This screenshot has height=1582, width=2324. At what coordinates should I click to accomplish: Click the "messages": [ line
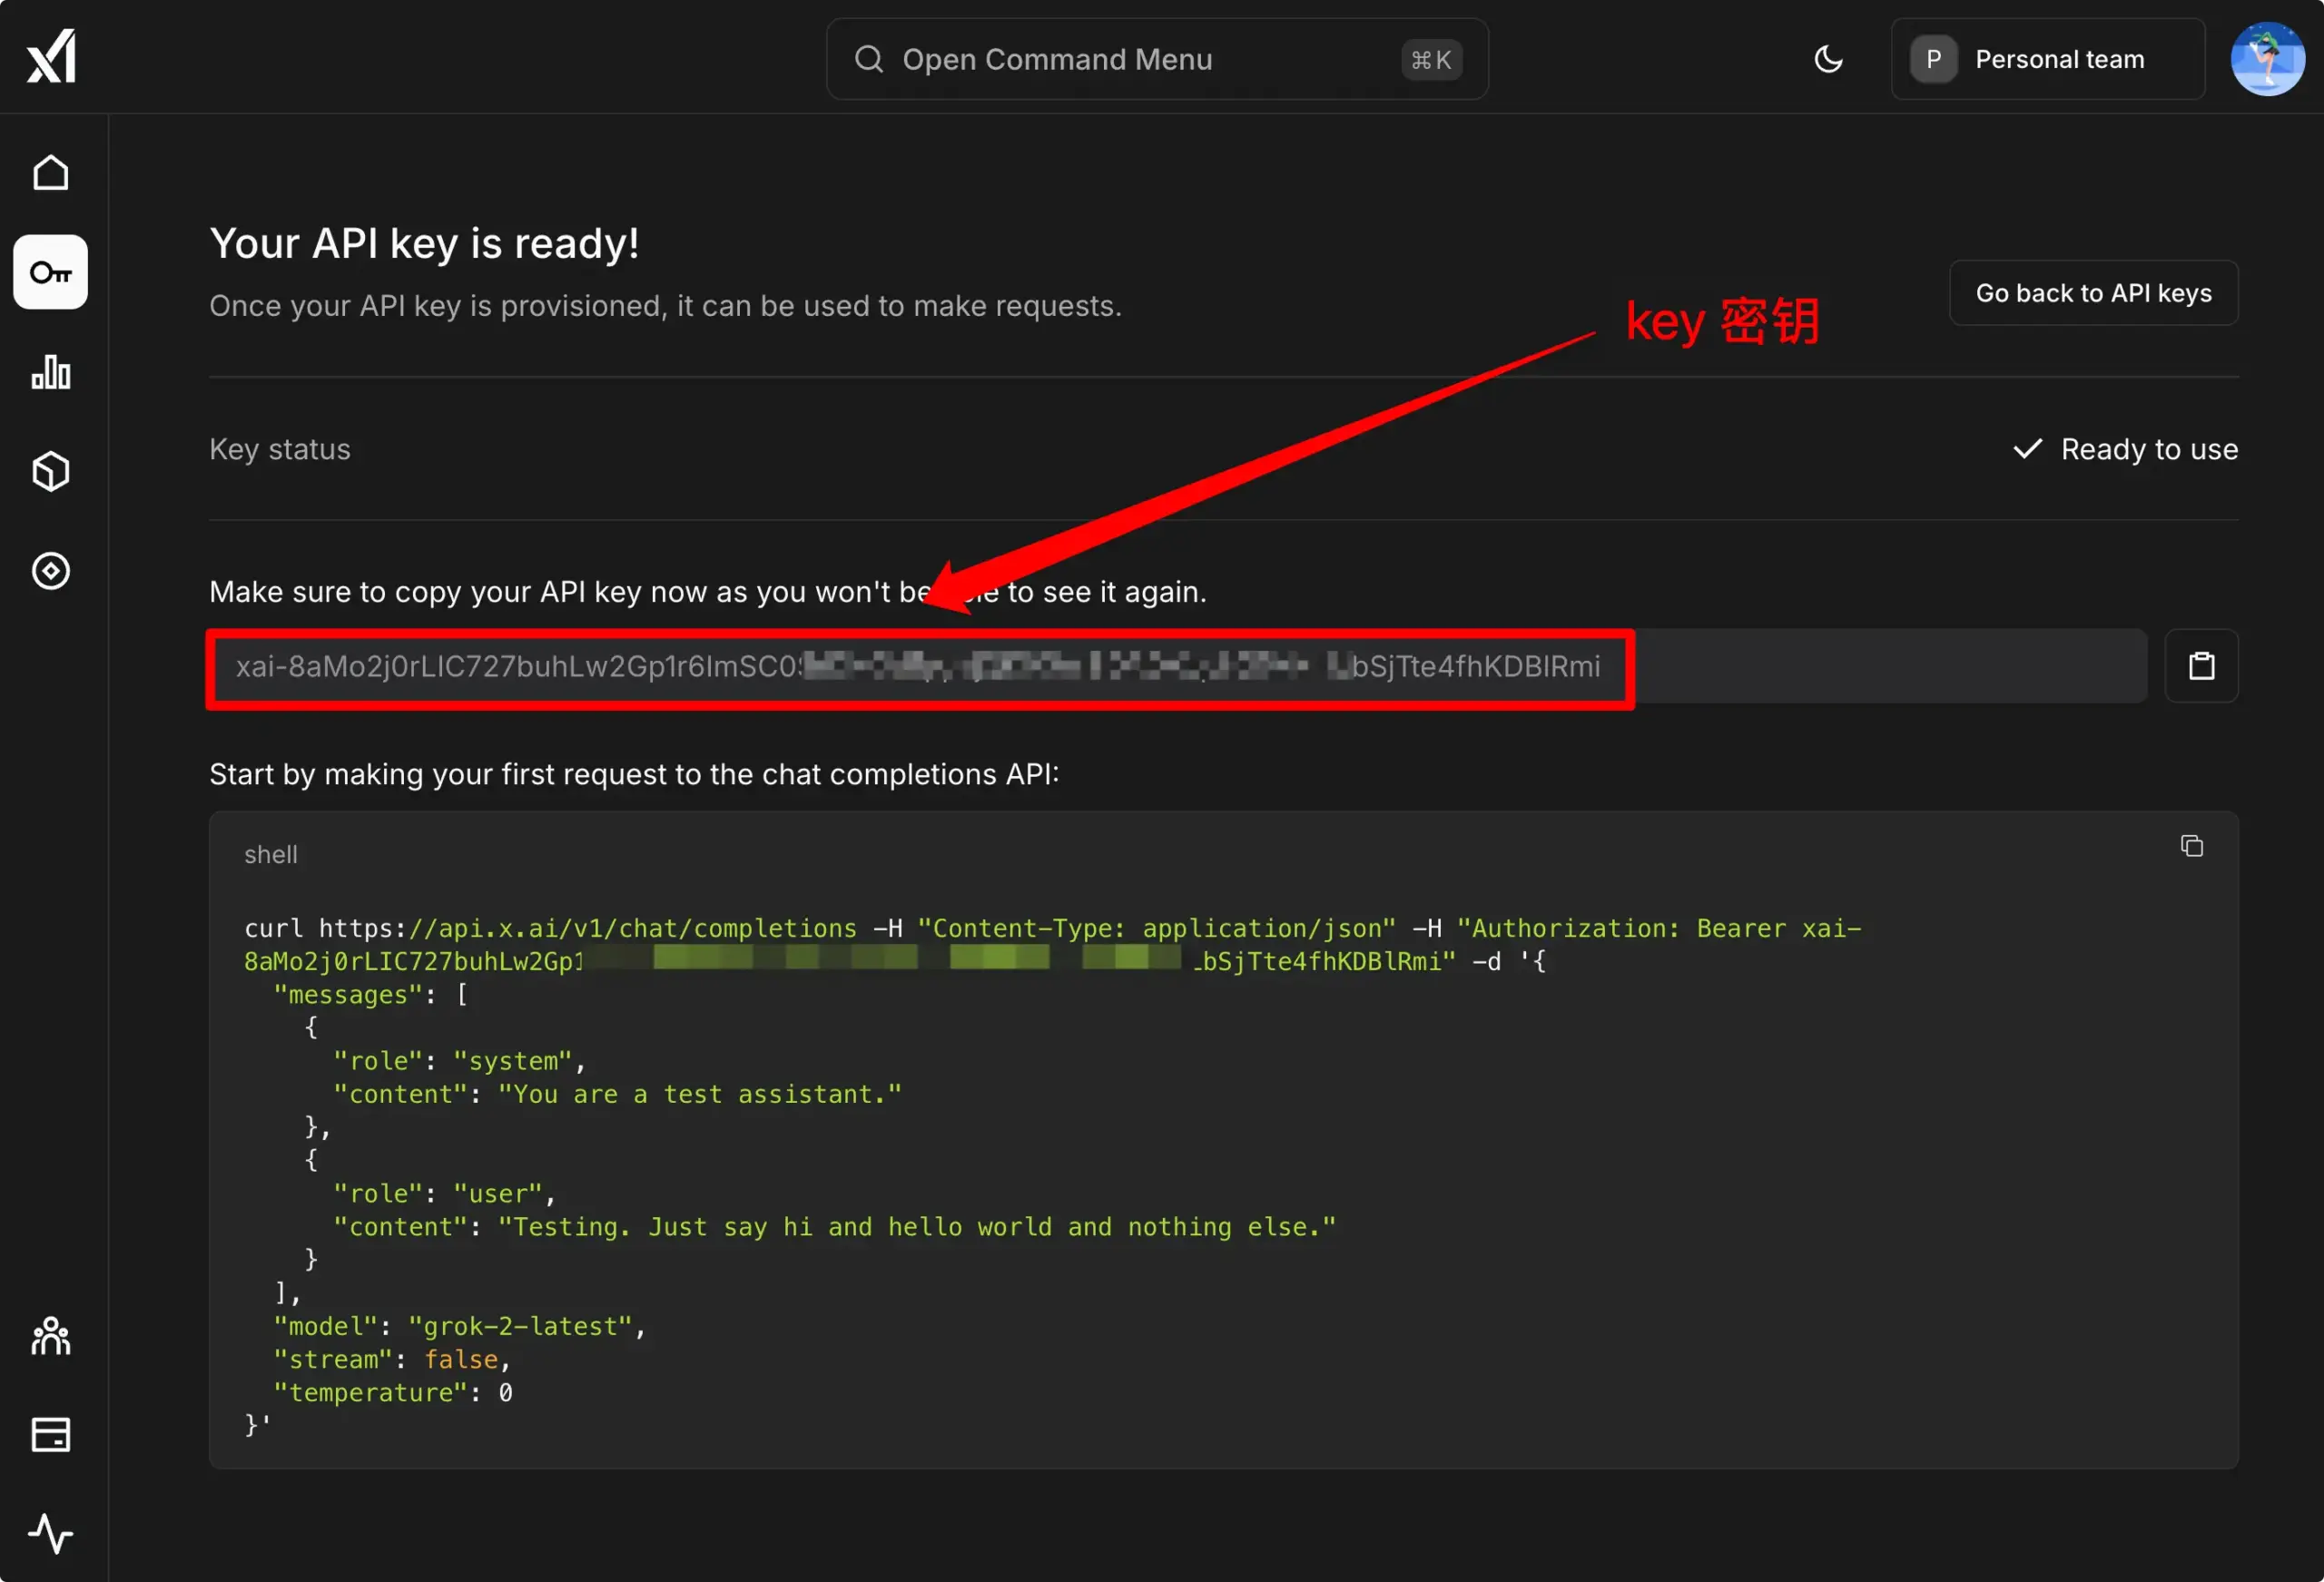point(371,994)
